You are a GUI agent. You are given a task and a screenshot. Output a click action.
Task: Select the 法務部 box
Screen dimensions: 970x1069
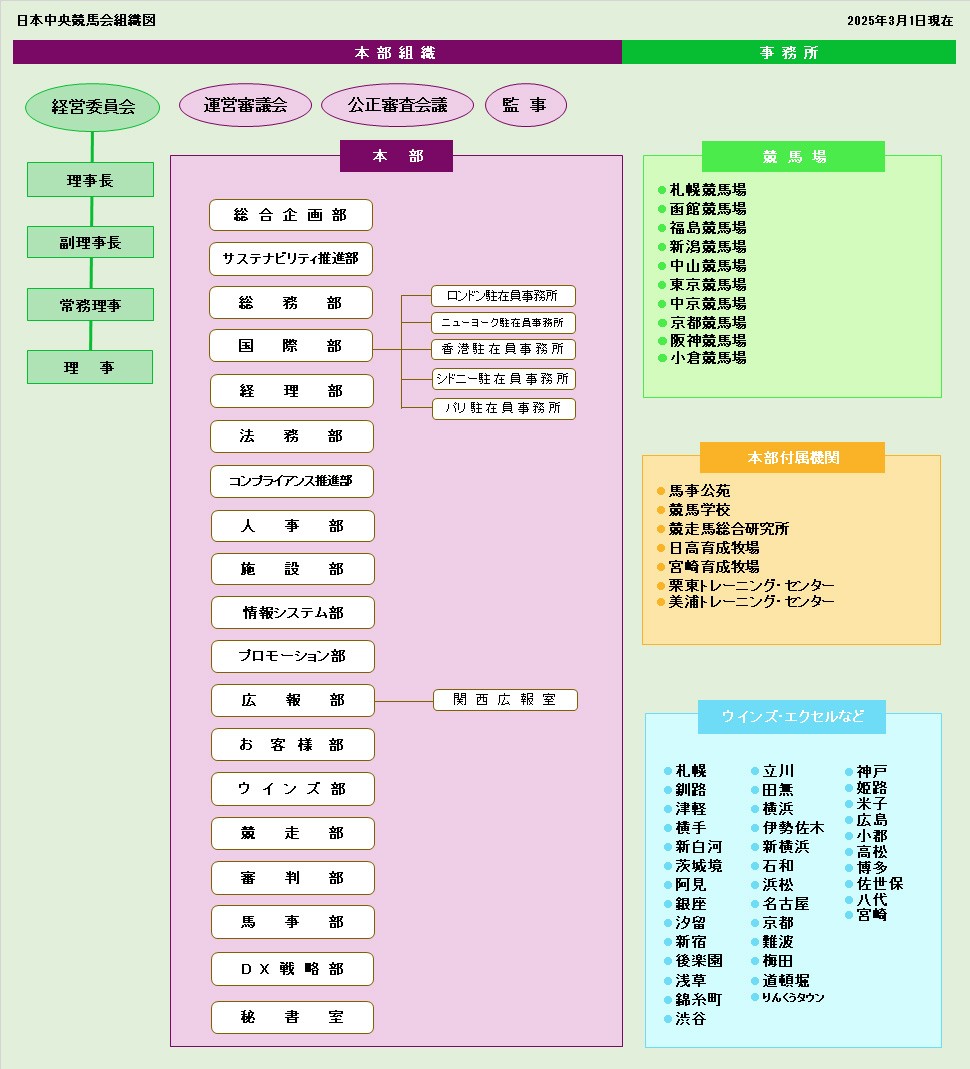(292, 436)
